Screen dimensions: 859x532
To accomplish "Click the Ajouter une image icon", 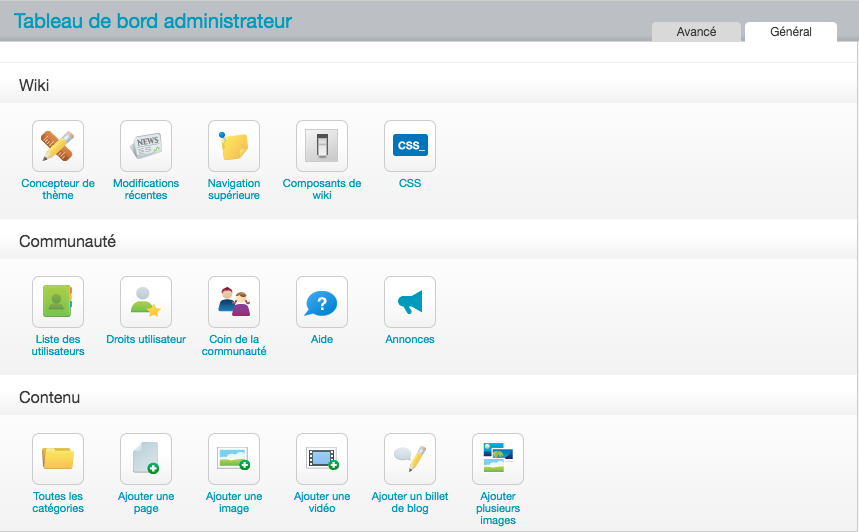I will click(x=234, y=459).
